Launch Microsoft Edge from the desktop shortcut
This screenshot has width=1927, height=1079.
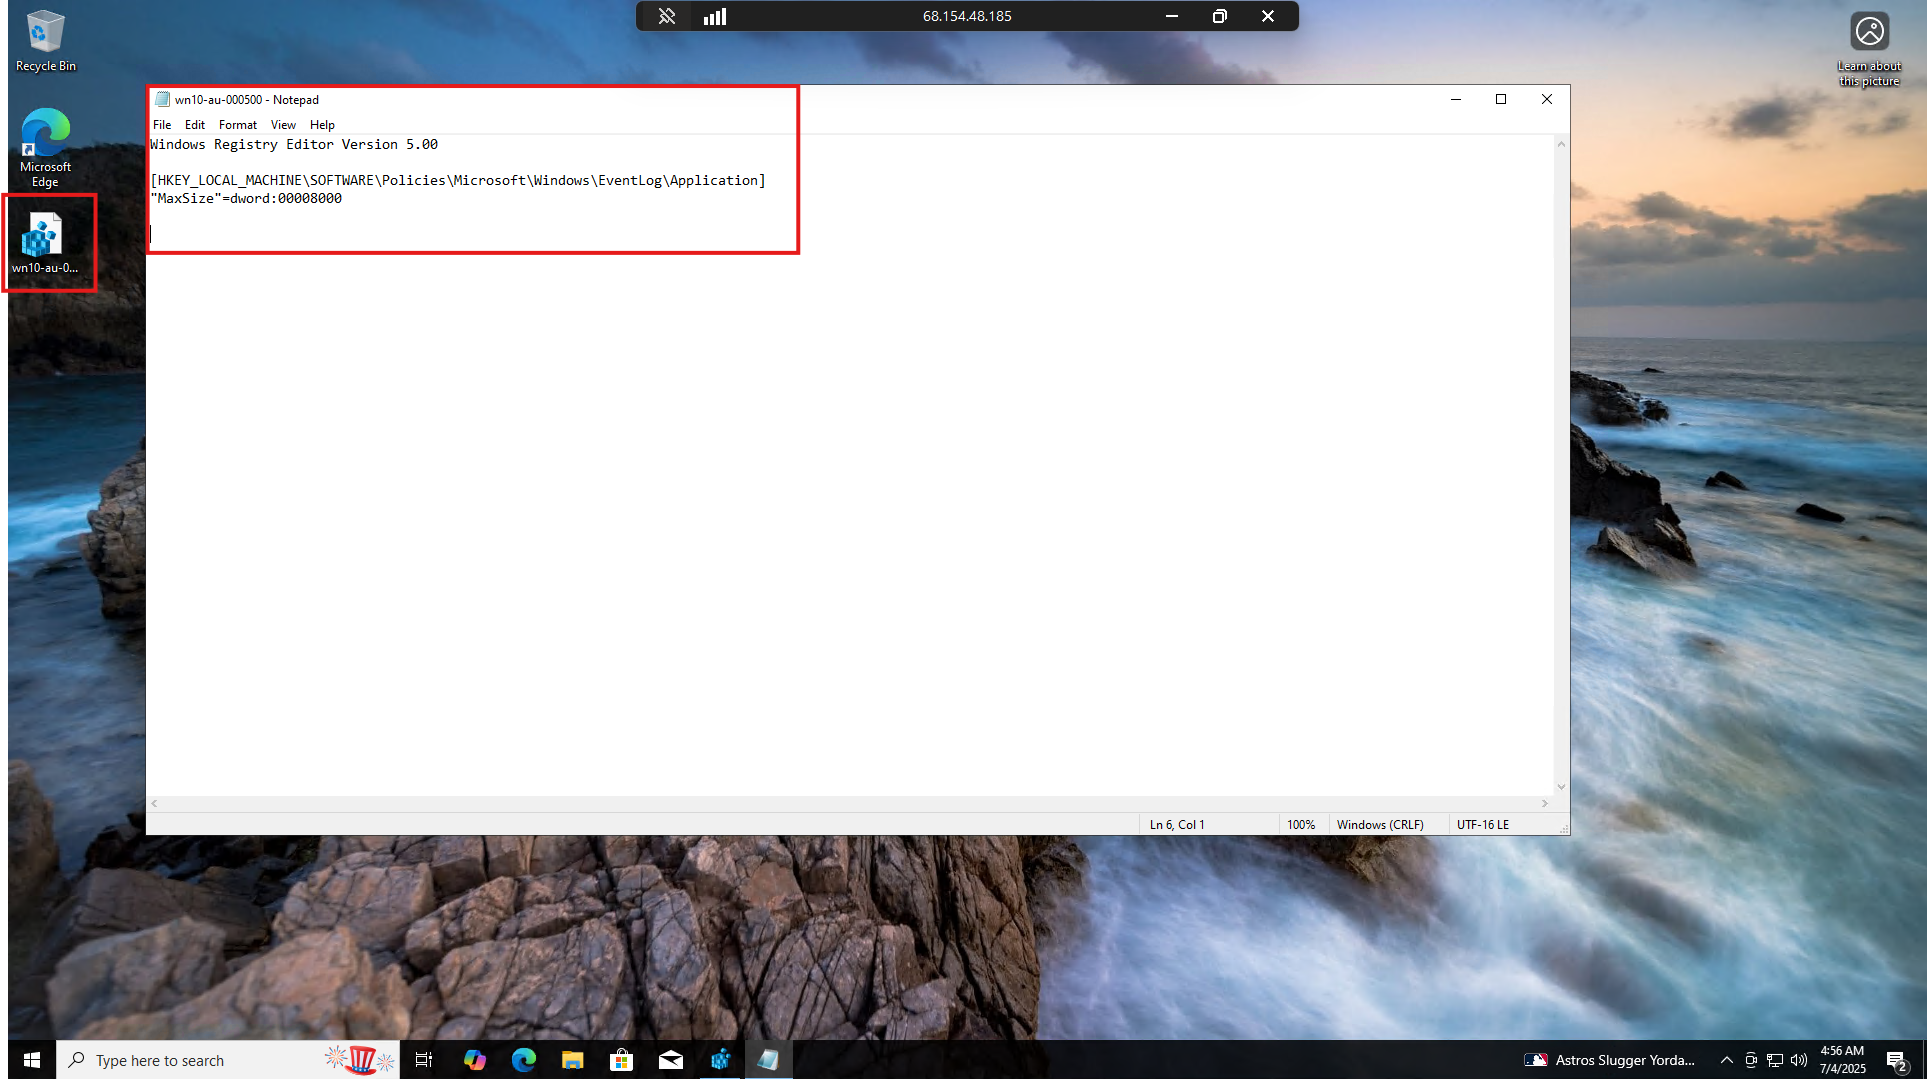pos(45,146)
